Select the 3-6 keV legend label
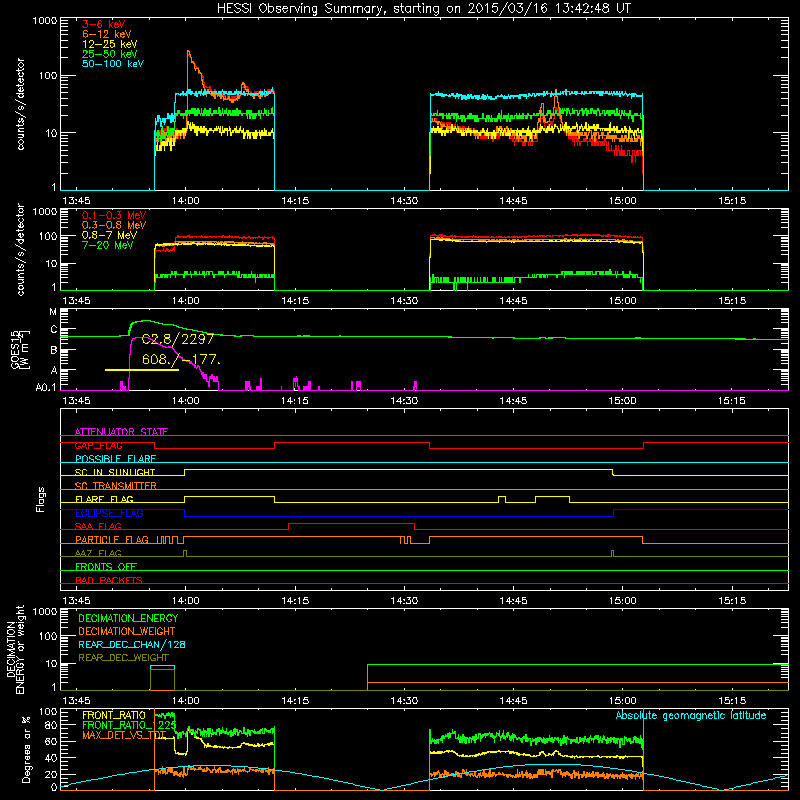The height and width of the screenshot is (800, 800). click(x=104, y=24)
